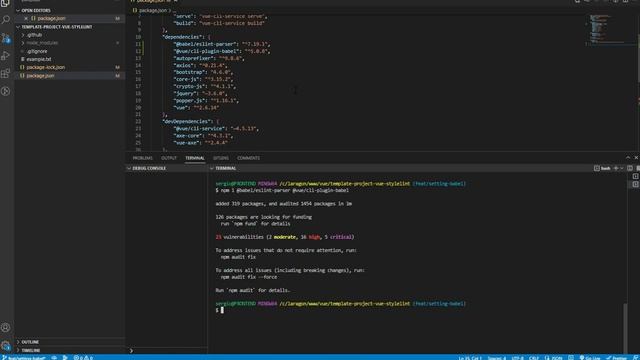Switch to the PROBLEMS panel tab

click(142, 158)
